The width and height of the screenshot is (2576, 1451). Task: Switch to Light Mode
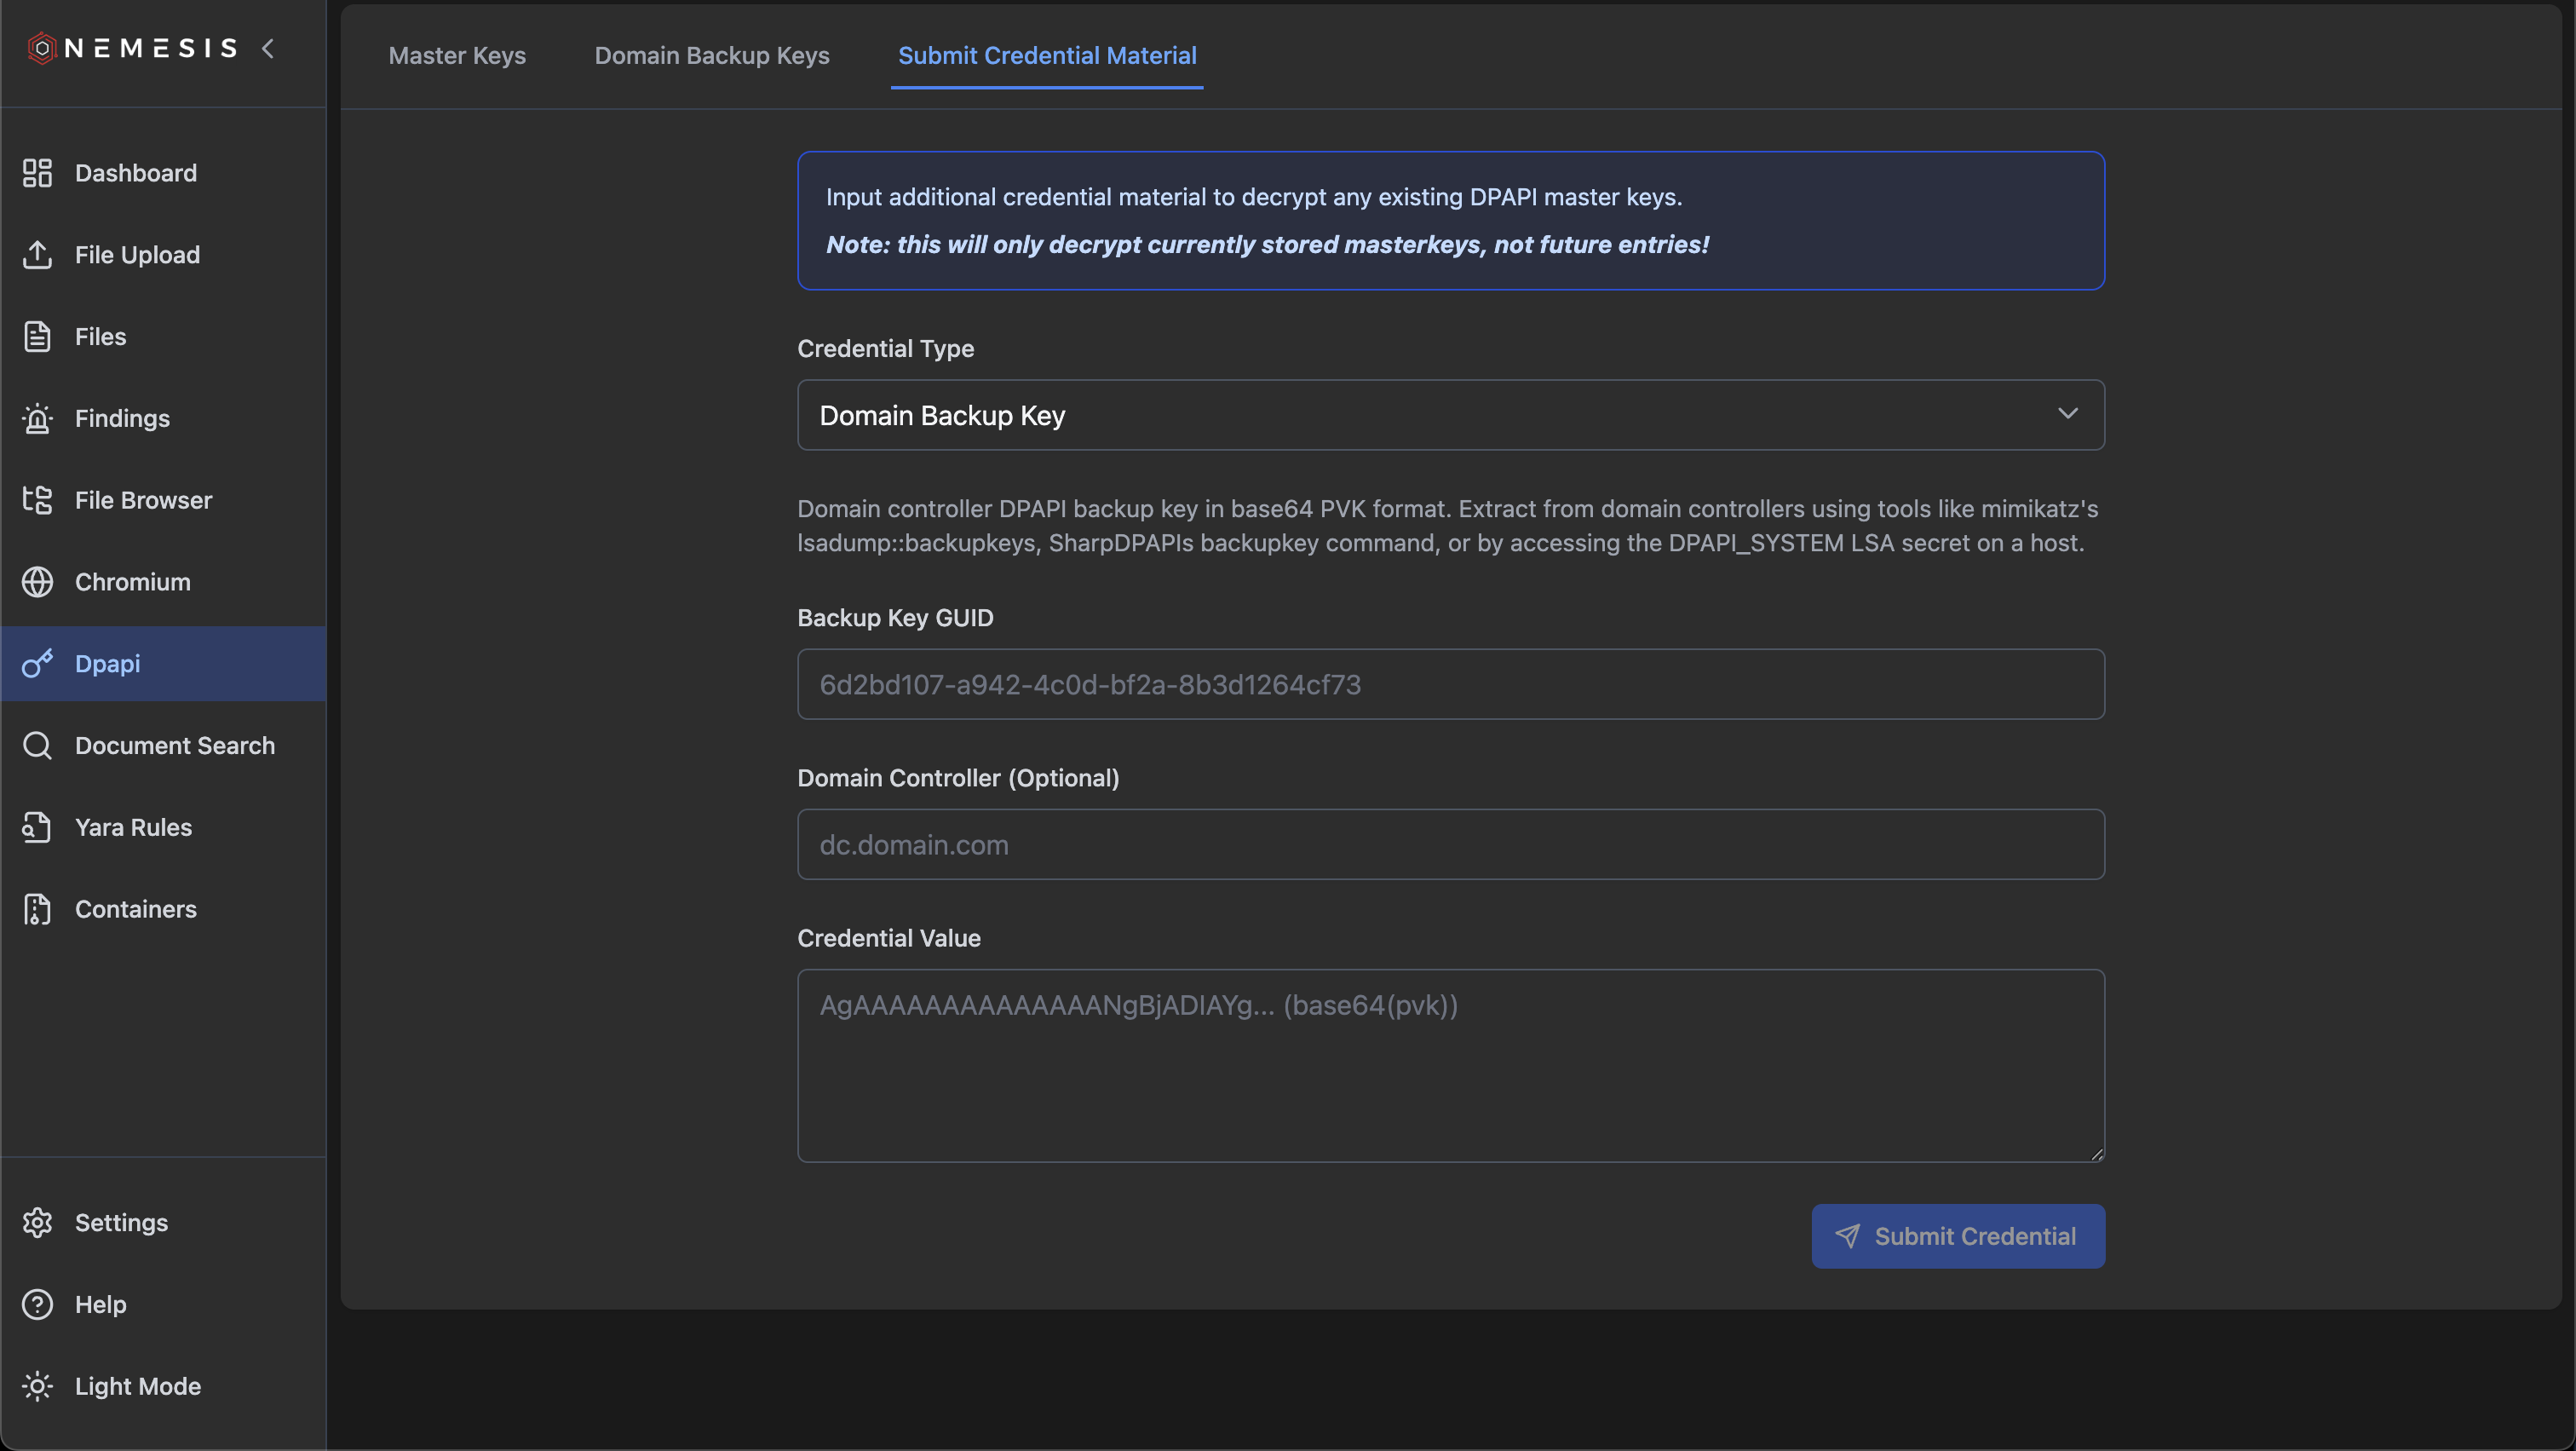137,1386
